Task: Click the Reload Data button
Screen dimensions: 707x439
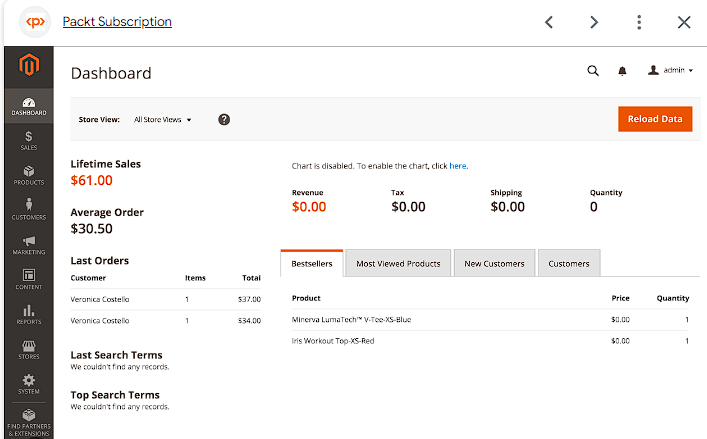Action: 655,119
